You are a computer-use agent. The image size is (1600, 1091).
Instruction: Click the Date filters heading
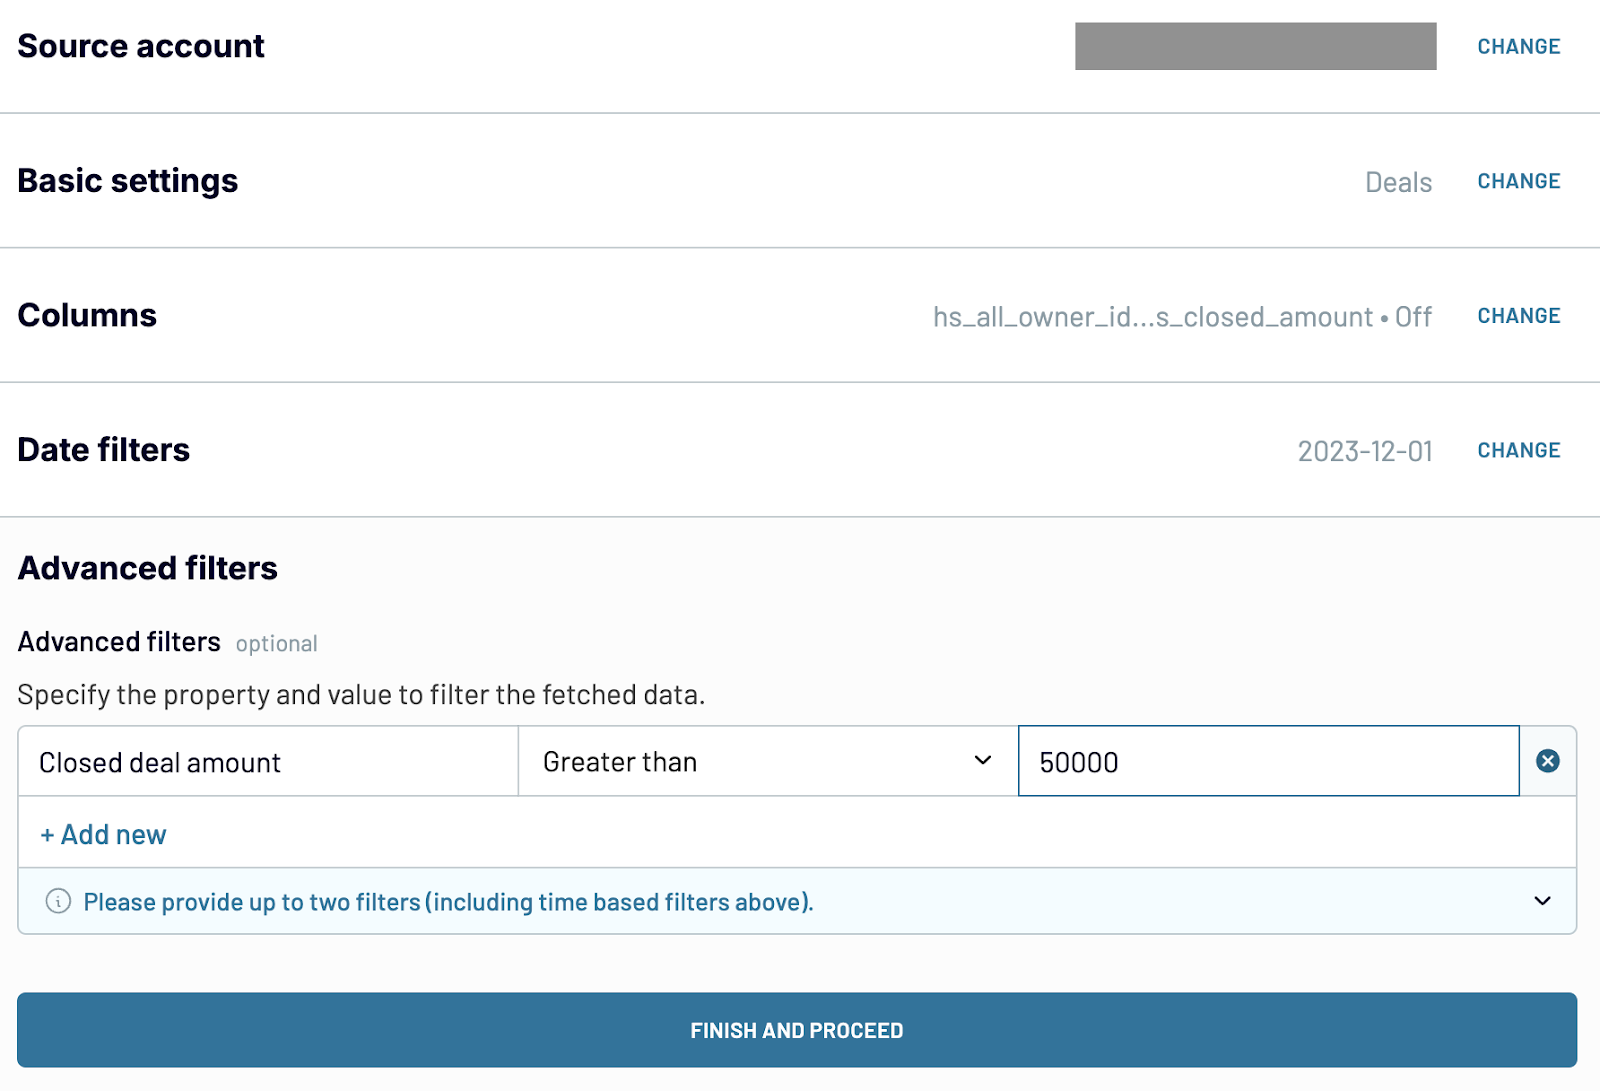[103, 449]
